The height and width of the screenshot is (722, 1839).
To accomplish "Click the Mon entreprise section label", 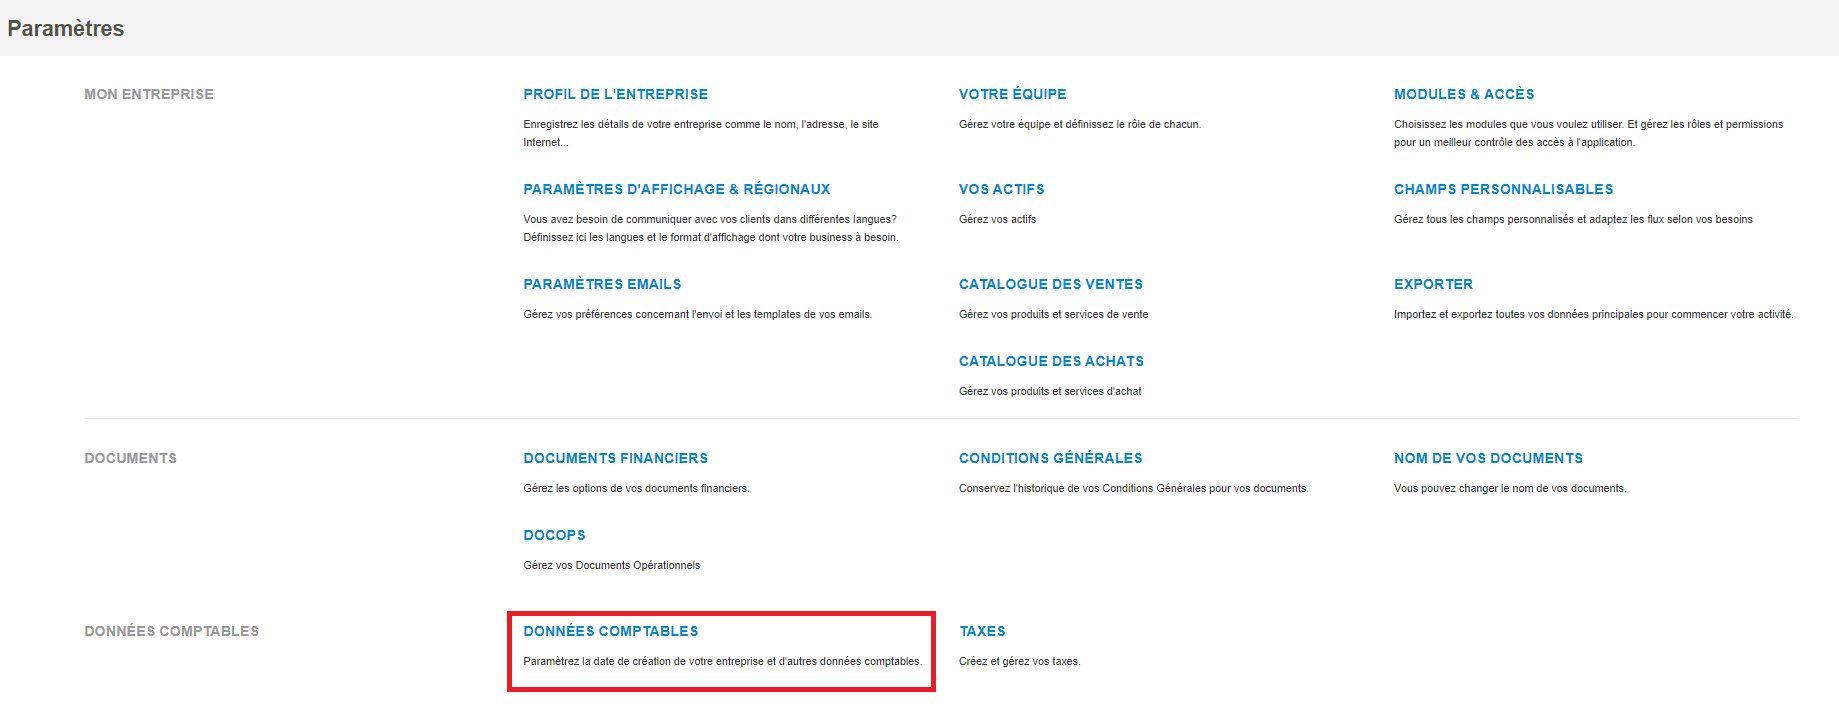I will click(x=149, y=94).
